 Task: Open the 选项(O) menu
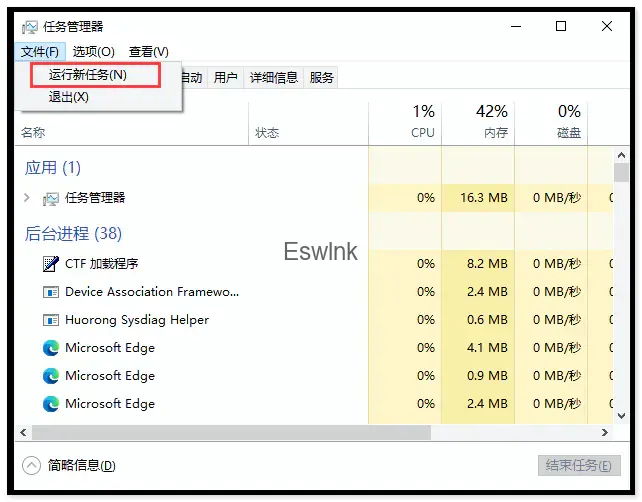pos(94,52)
